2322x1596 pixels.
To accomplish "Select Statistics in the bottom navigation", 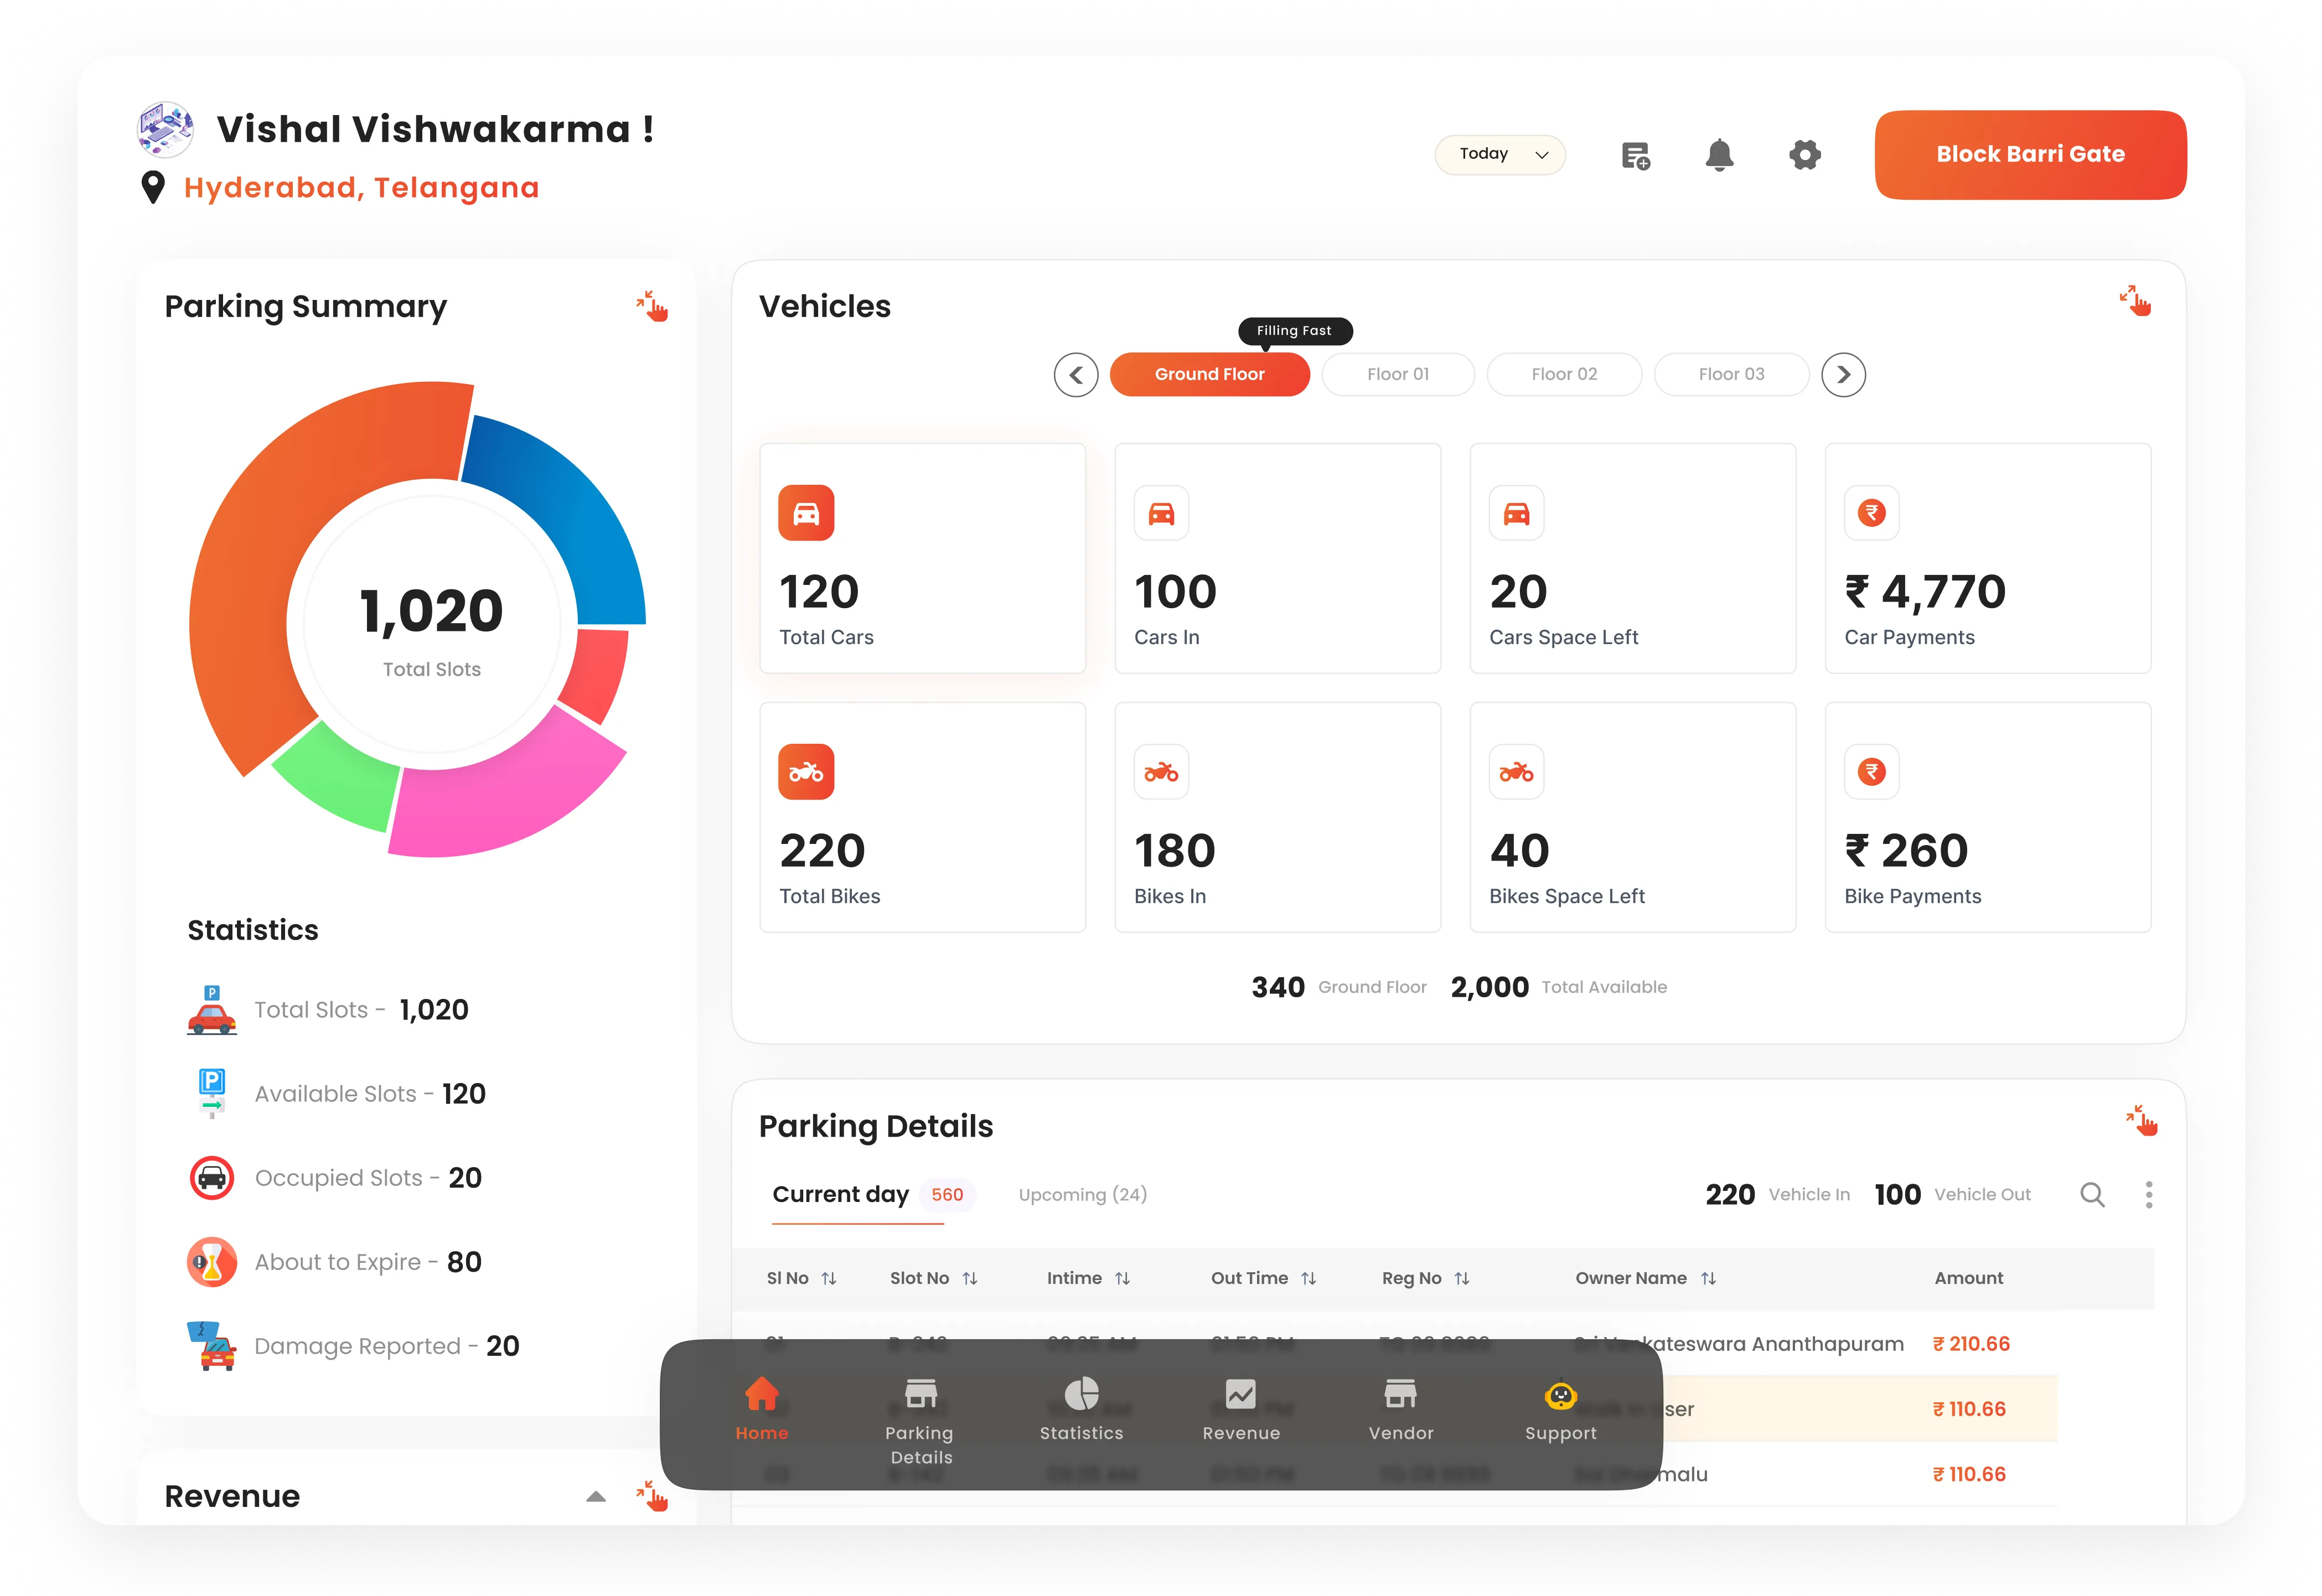I will pyautogui.click(x=1081, y=1412).
